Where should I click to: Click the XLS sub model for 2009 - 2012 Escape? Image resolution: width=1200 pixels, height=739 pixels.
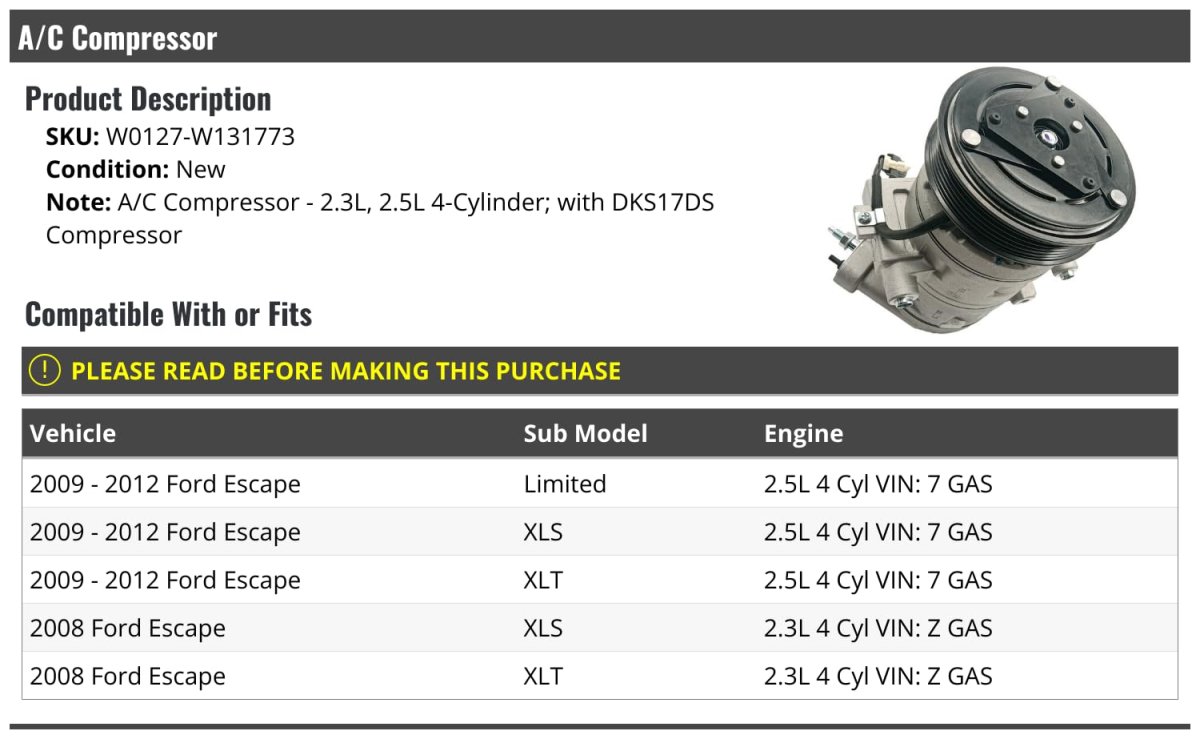[x=543, y=532]
